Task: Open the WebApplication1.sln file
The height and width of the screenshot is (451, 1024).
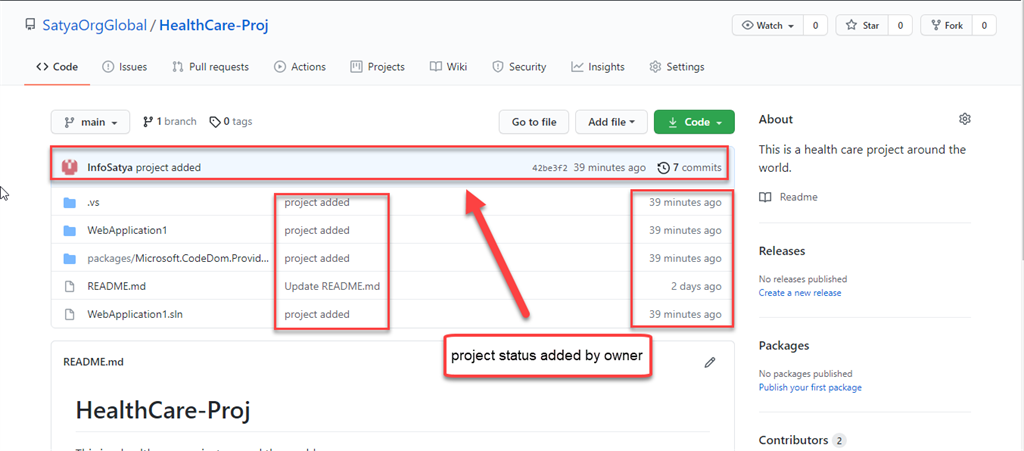Action: click(135, 314)
